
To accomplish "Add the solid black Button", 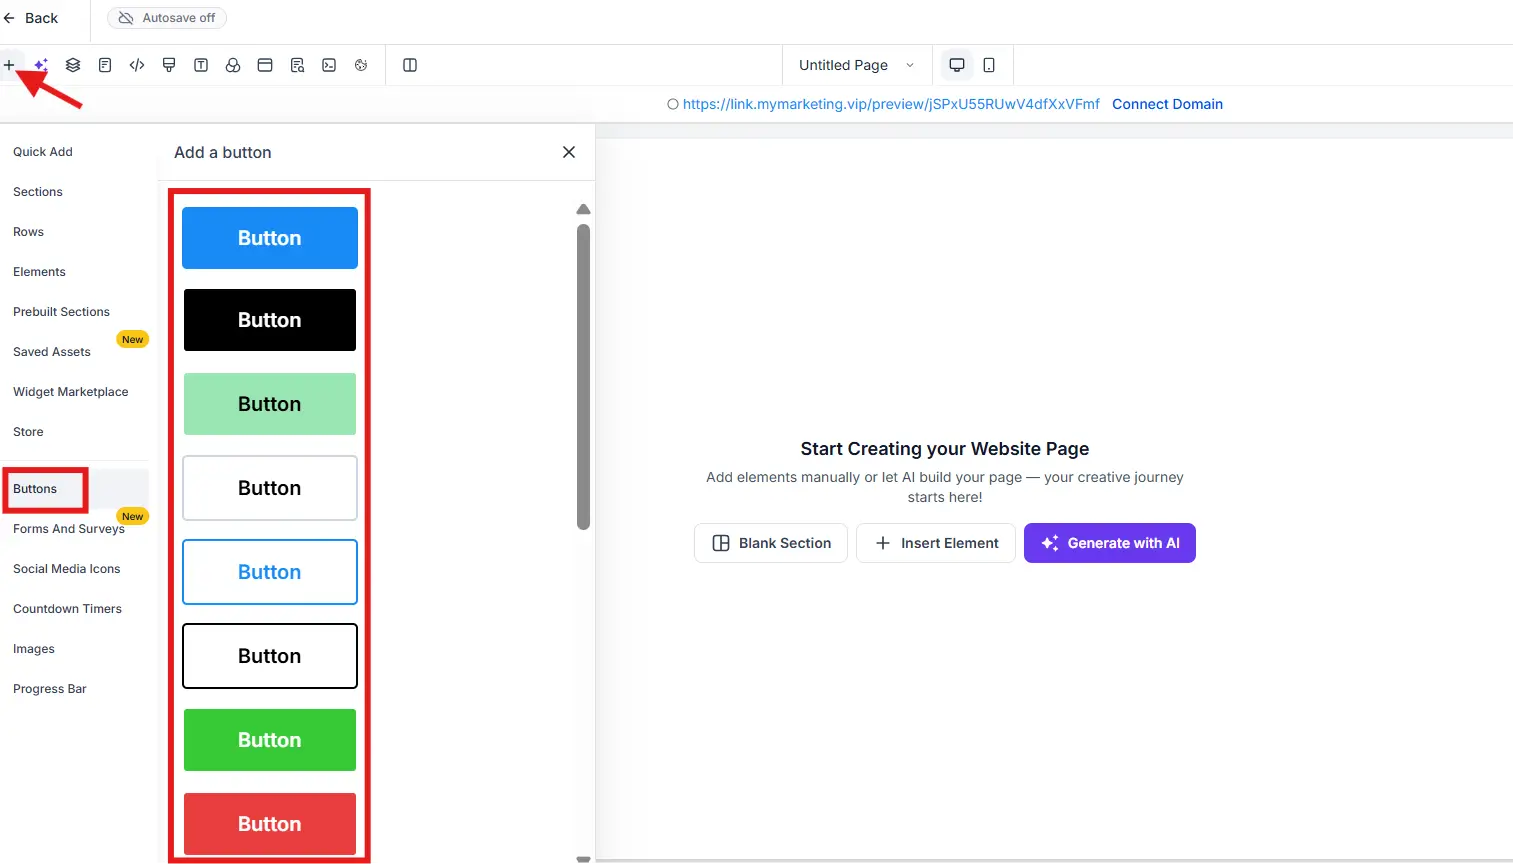I will [270, 320].
